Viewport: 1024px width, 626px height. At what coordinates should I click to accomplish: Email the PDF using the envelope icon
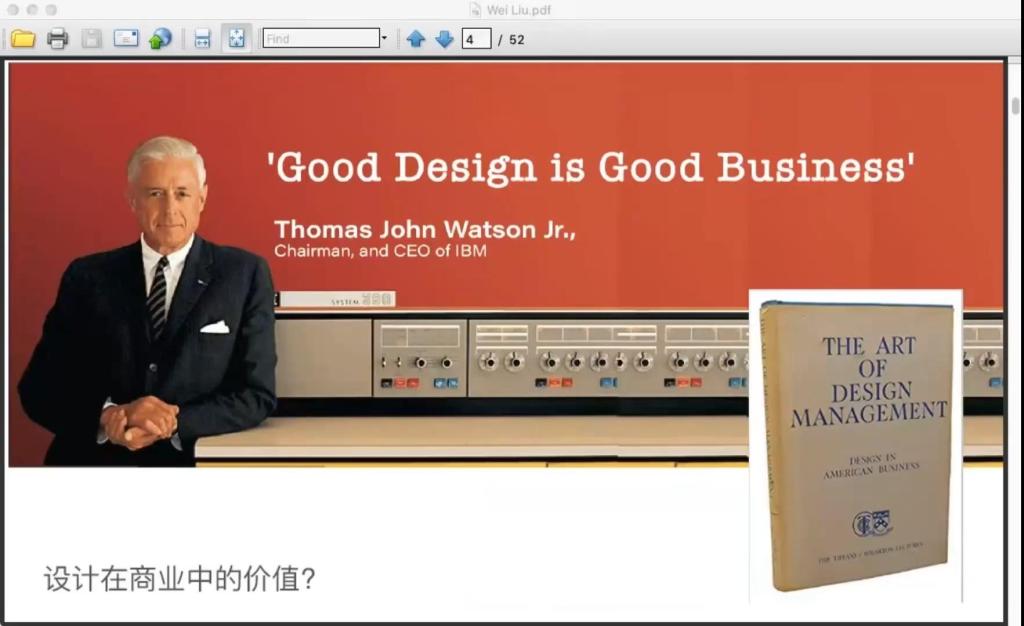pyautogui.click(x=126, y=38)
